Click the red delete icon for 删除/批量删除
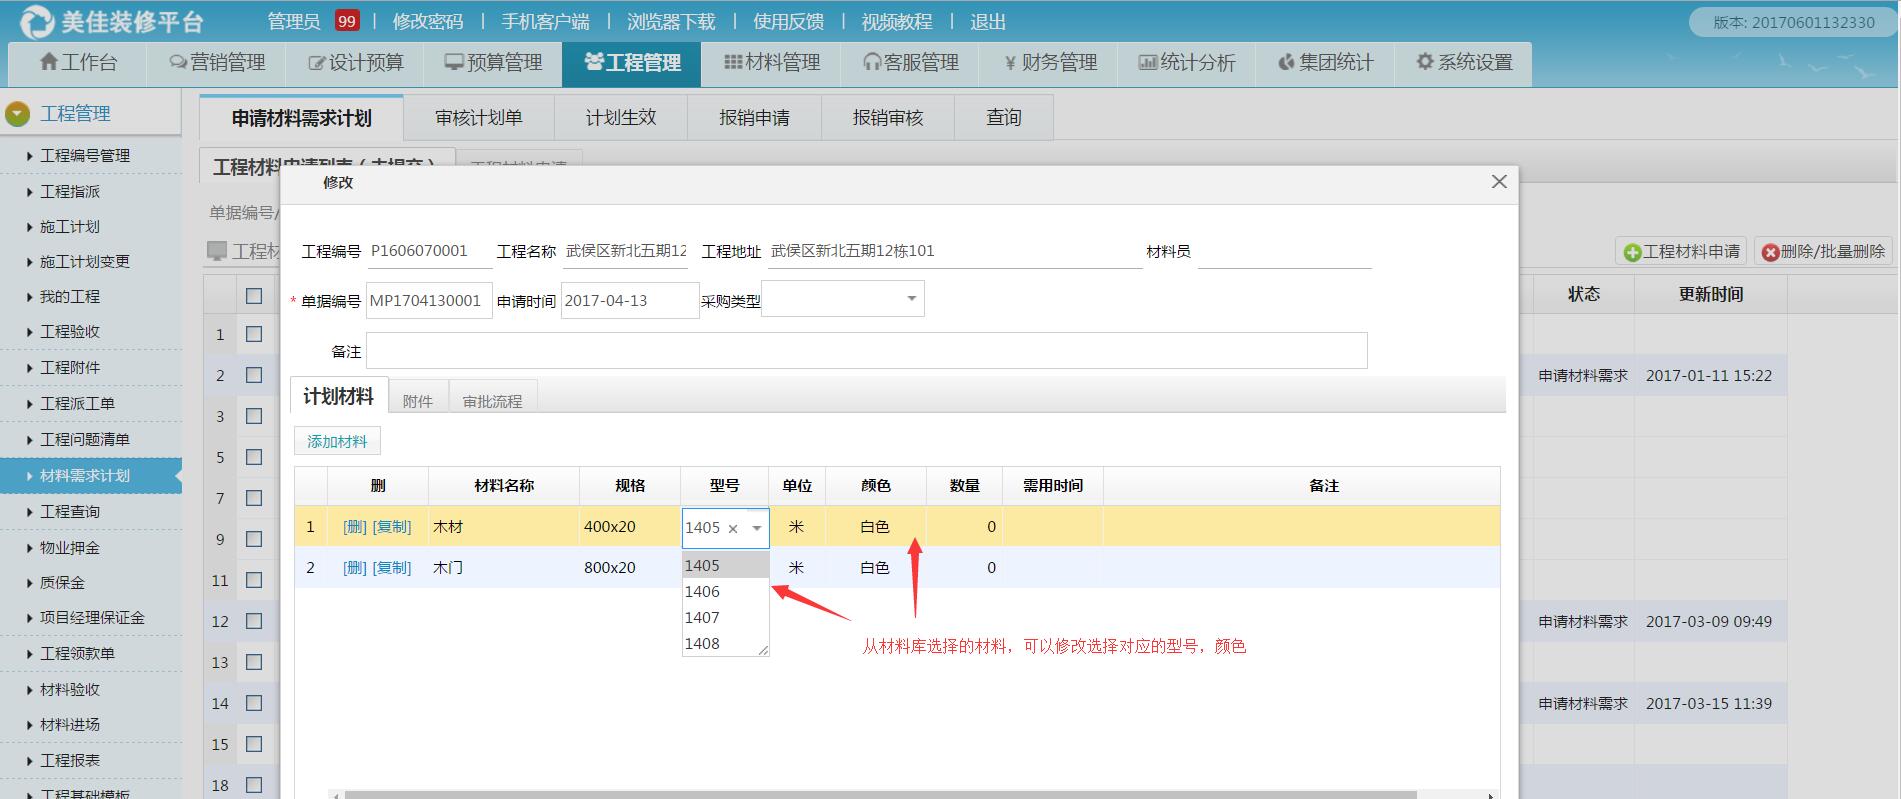This screenshot has height=799, width=1901. point(1770,253)
